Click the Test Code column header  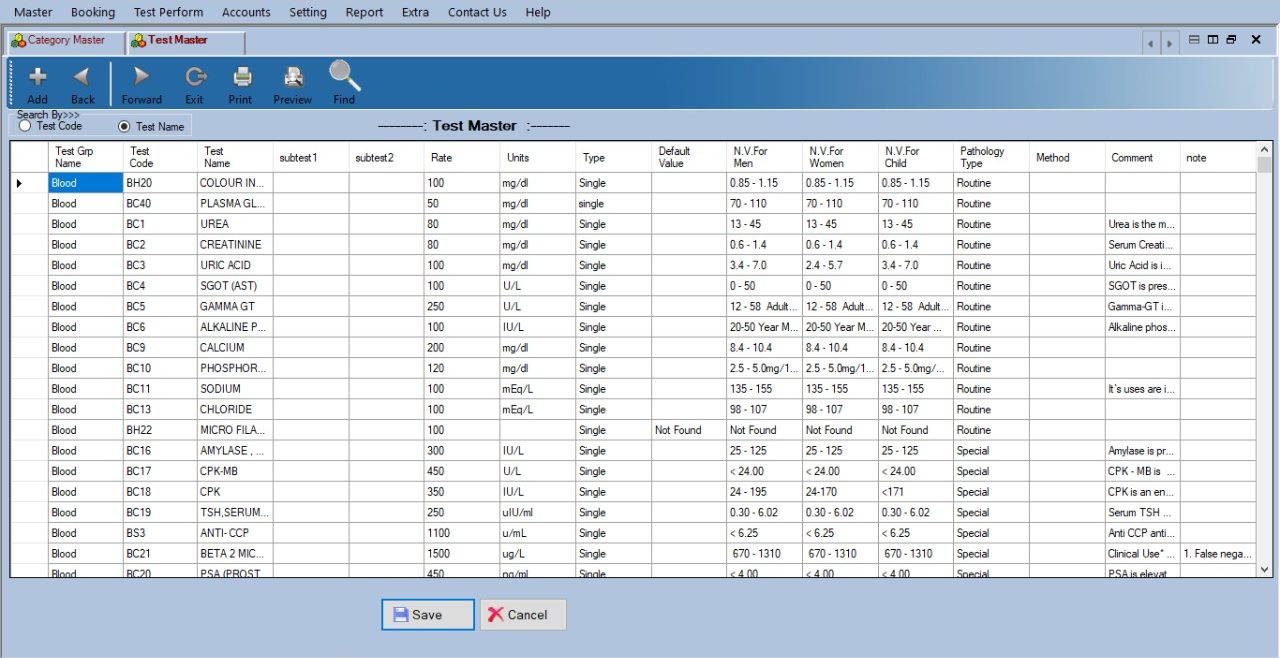160,157
